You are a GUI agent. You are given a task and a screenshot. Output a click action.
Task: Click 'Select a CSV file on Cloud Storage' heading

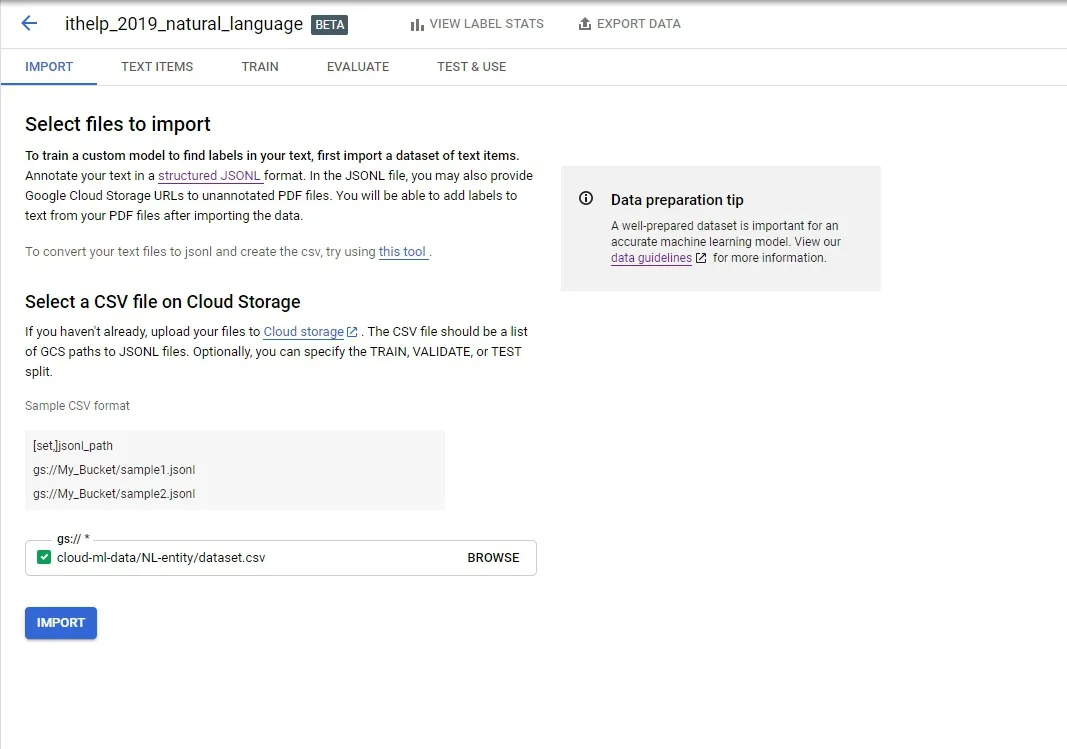[163, 302]
